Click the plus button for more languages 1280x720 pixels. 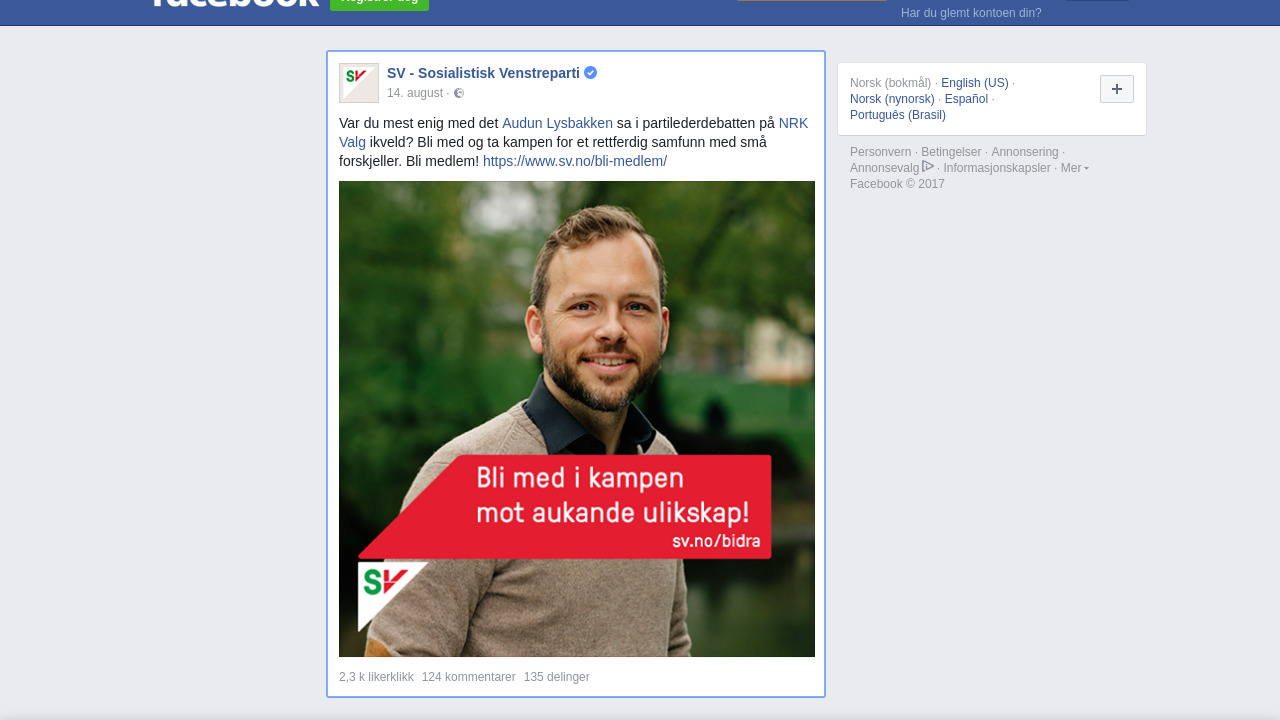tap(1117, 89)
